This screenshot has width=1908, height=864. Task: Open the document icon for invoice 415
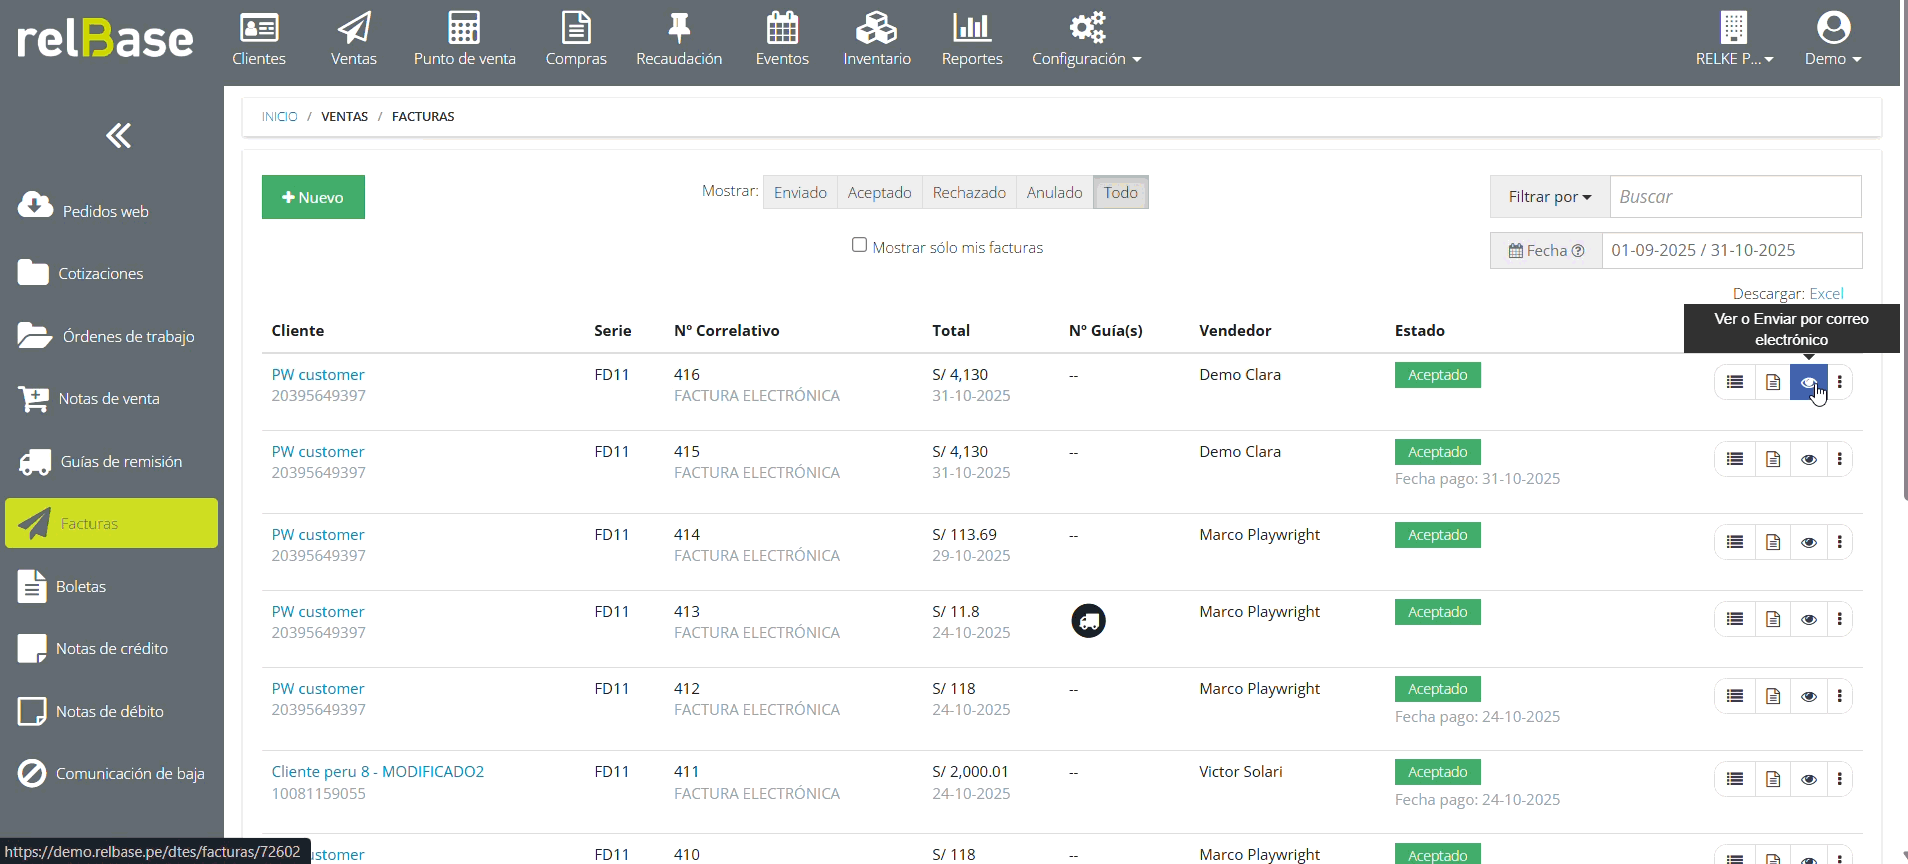point(1772,459)
